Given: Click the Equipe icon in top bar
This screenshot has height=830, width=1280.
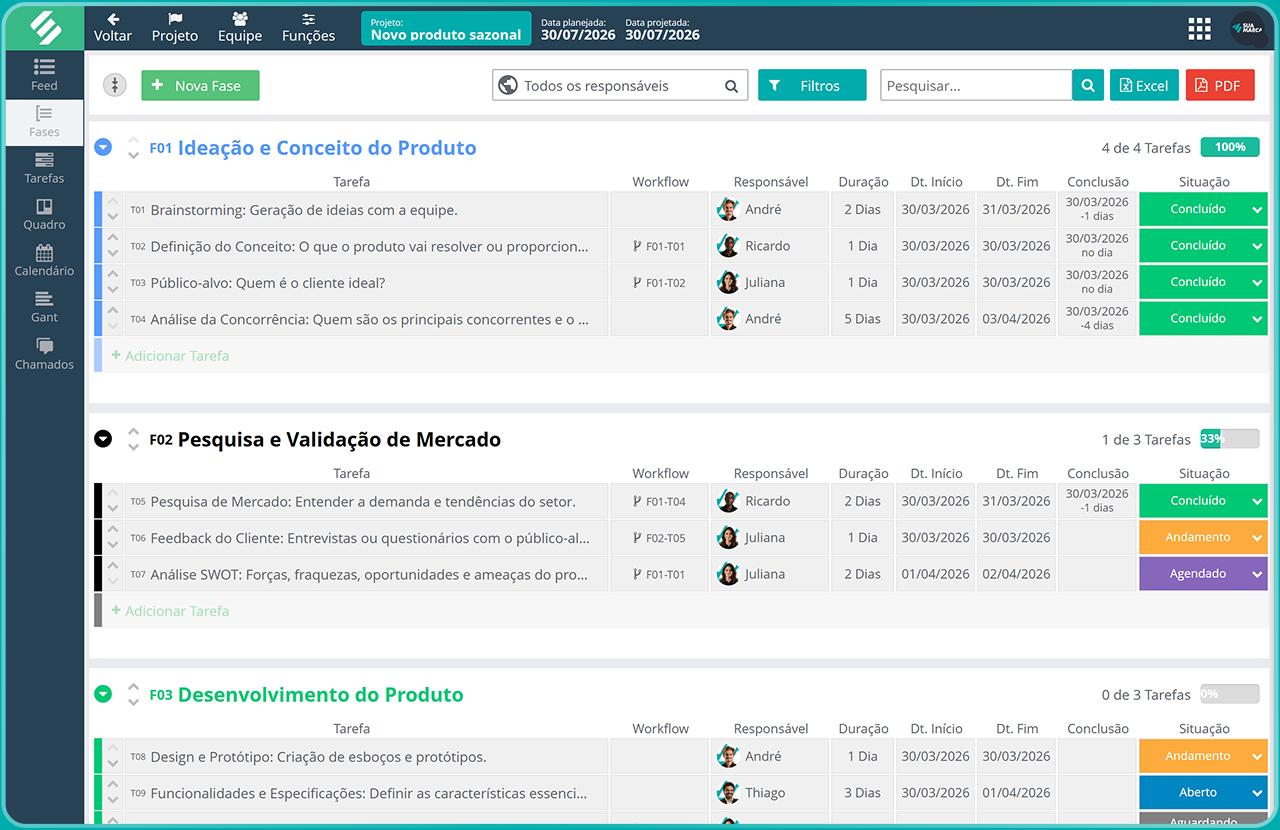Looking at the screenshot, I should tap(239, 27).
